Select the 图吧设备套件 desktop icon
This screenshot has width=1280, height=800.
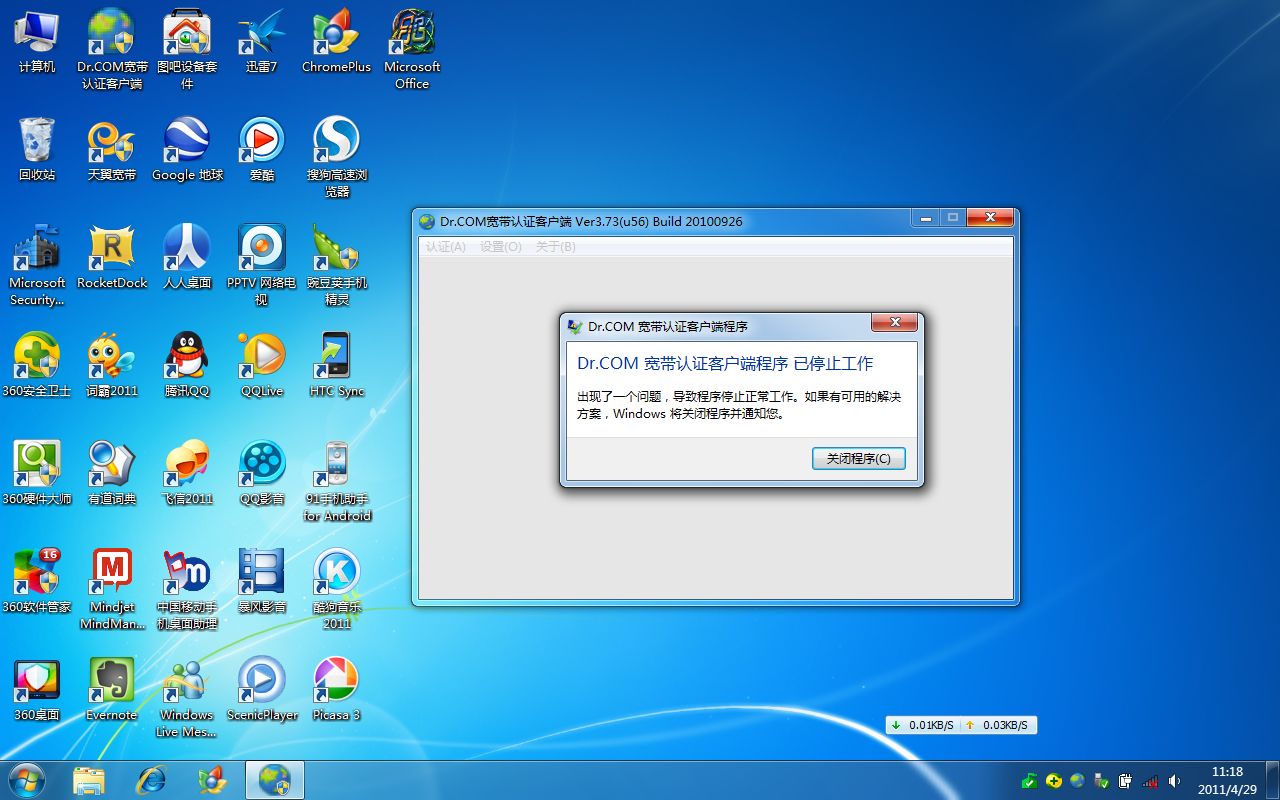point(187,50)
